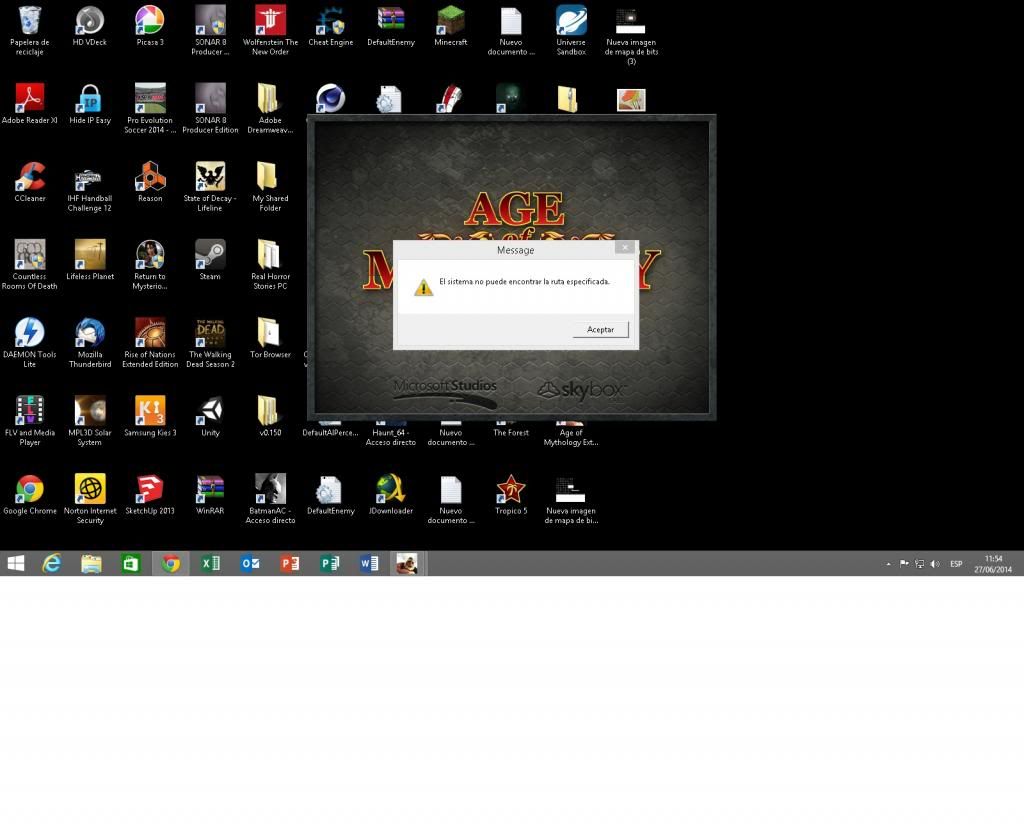
Task: Select the Steam desktop icon
Action: click(210, 261)
